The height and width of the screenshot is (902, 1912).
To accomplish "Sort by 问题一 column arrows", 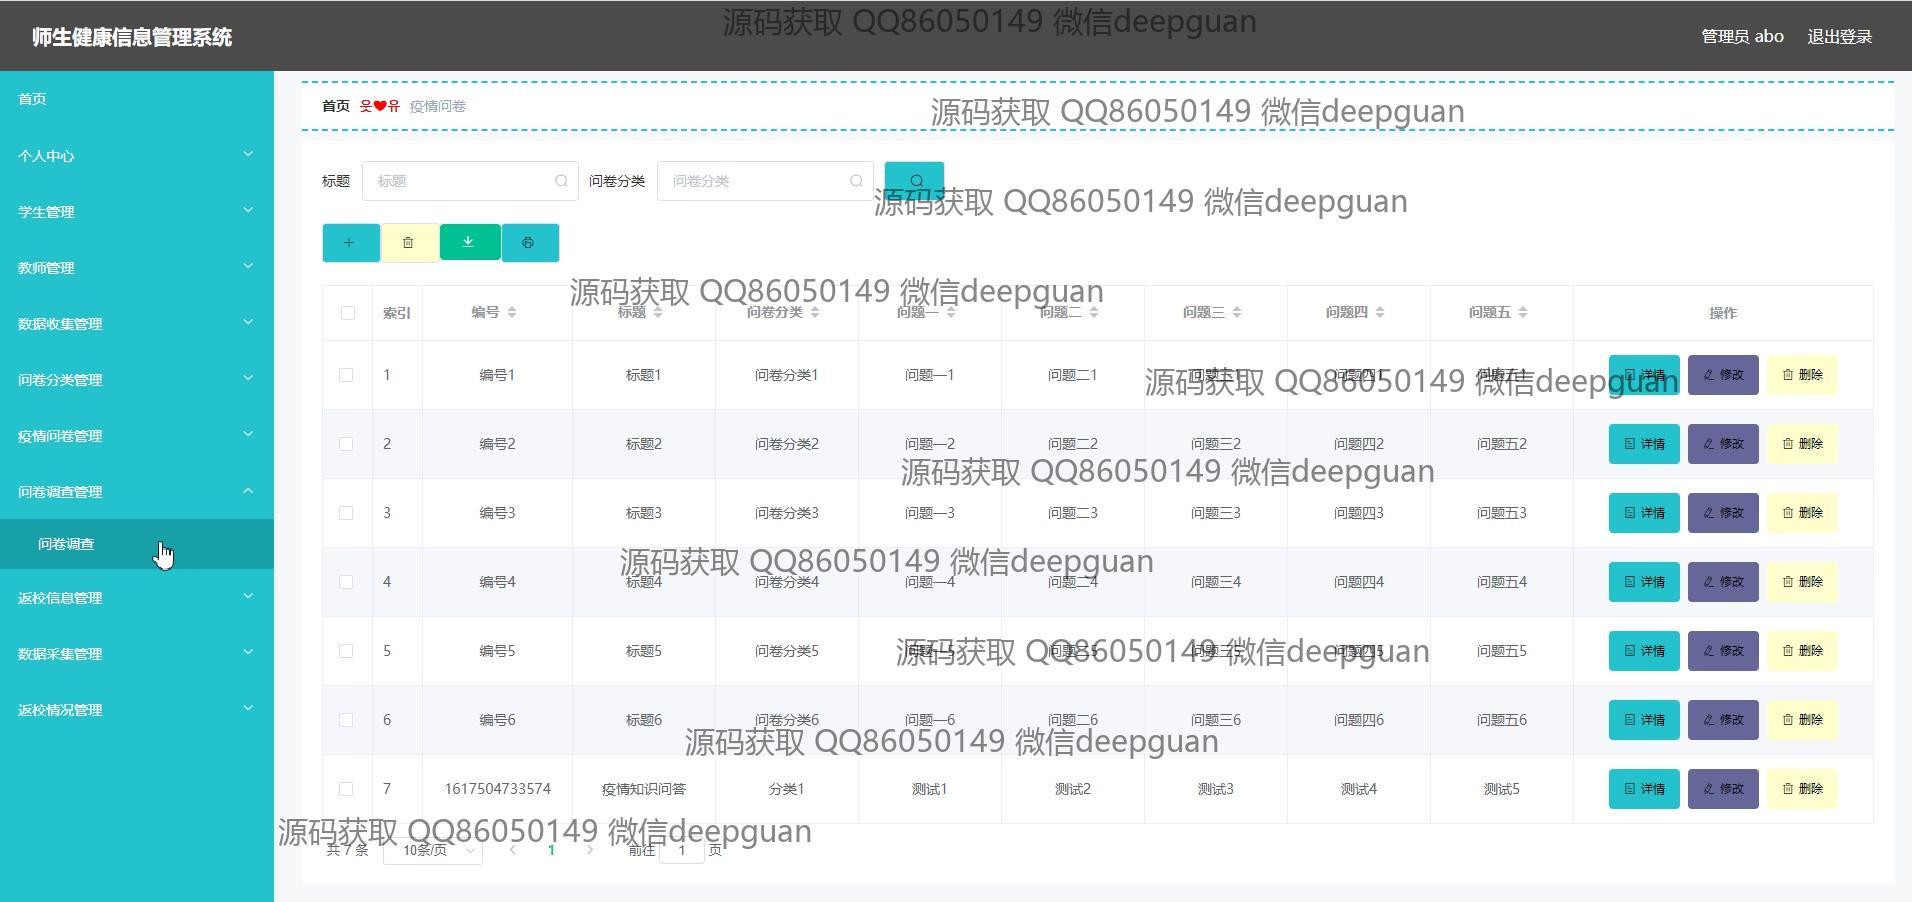I will click(x=951, y=312).
